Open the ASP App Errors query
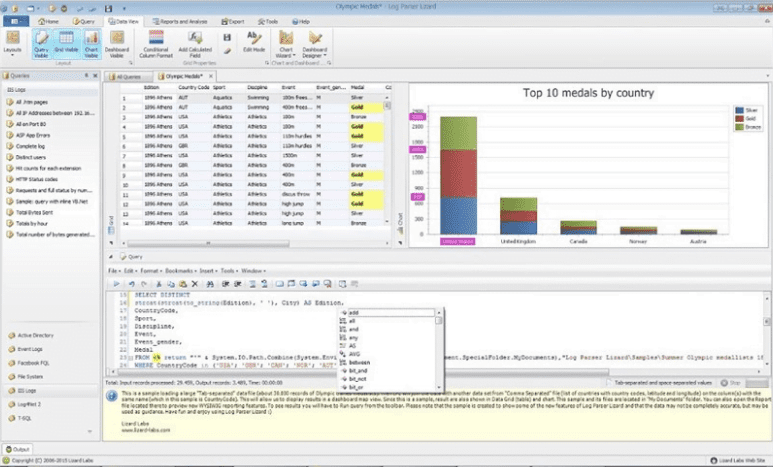 [33, 135]
